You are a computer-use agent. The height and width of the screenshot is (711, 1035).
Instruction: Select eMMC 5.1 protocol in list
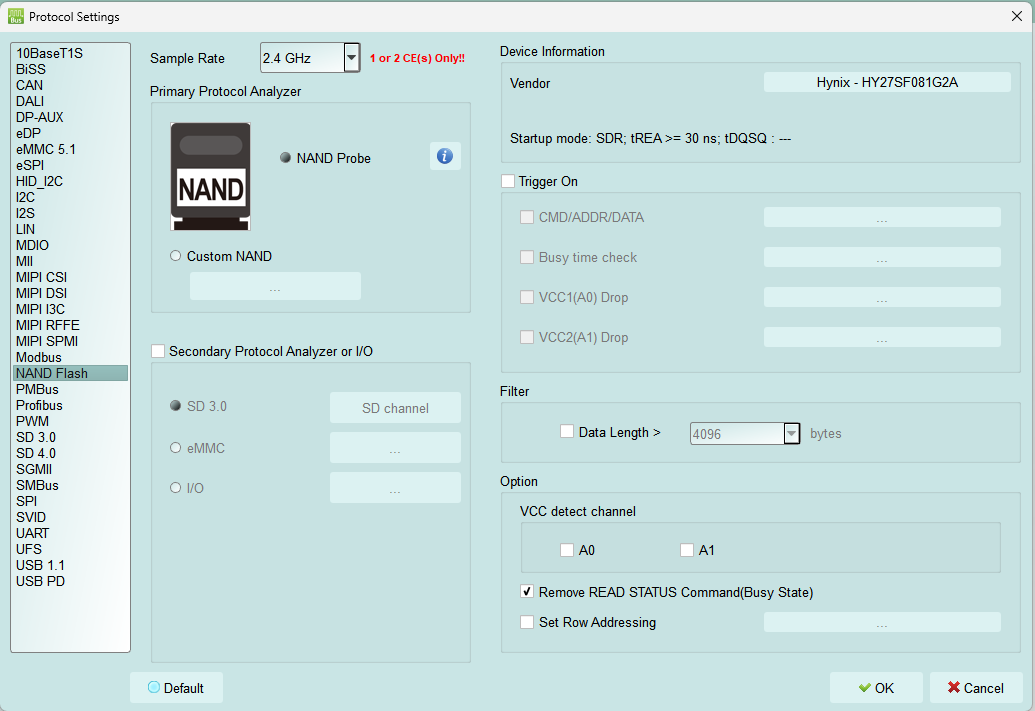tap(71, 149)
